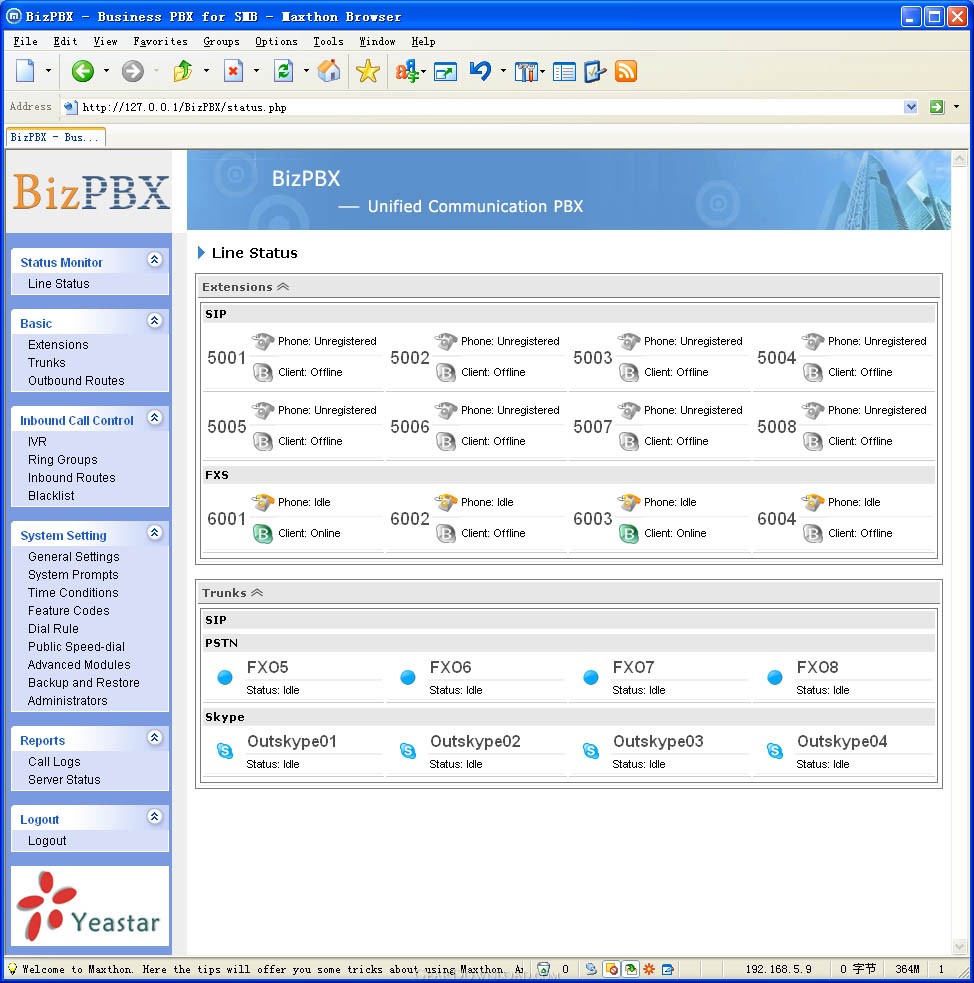The image size is (974, 983).
Task: Click the Logout link under Logout section
Action: 47,841
